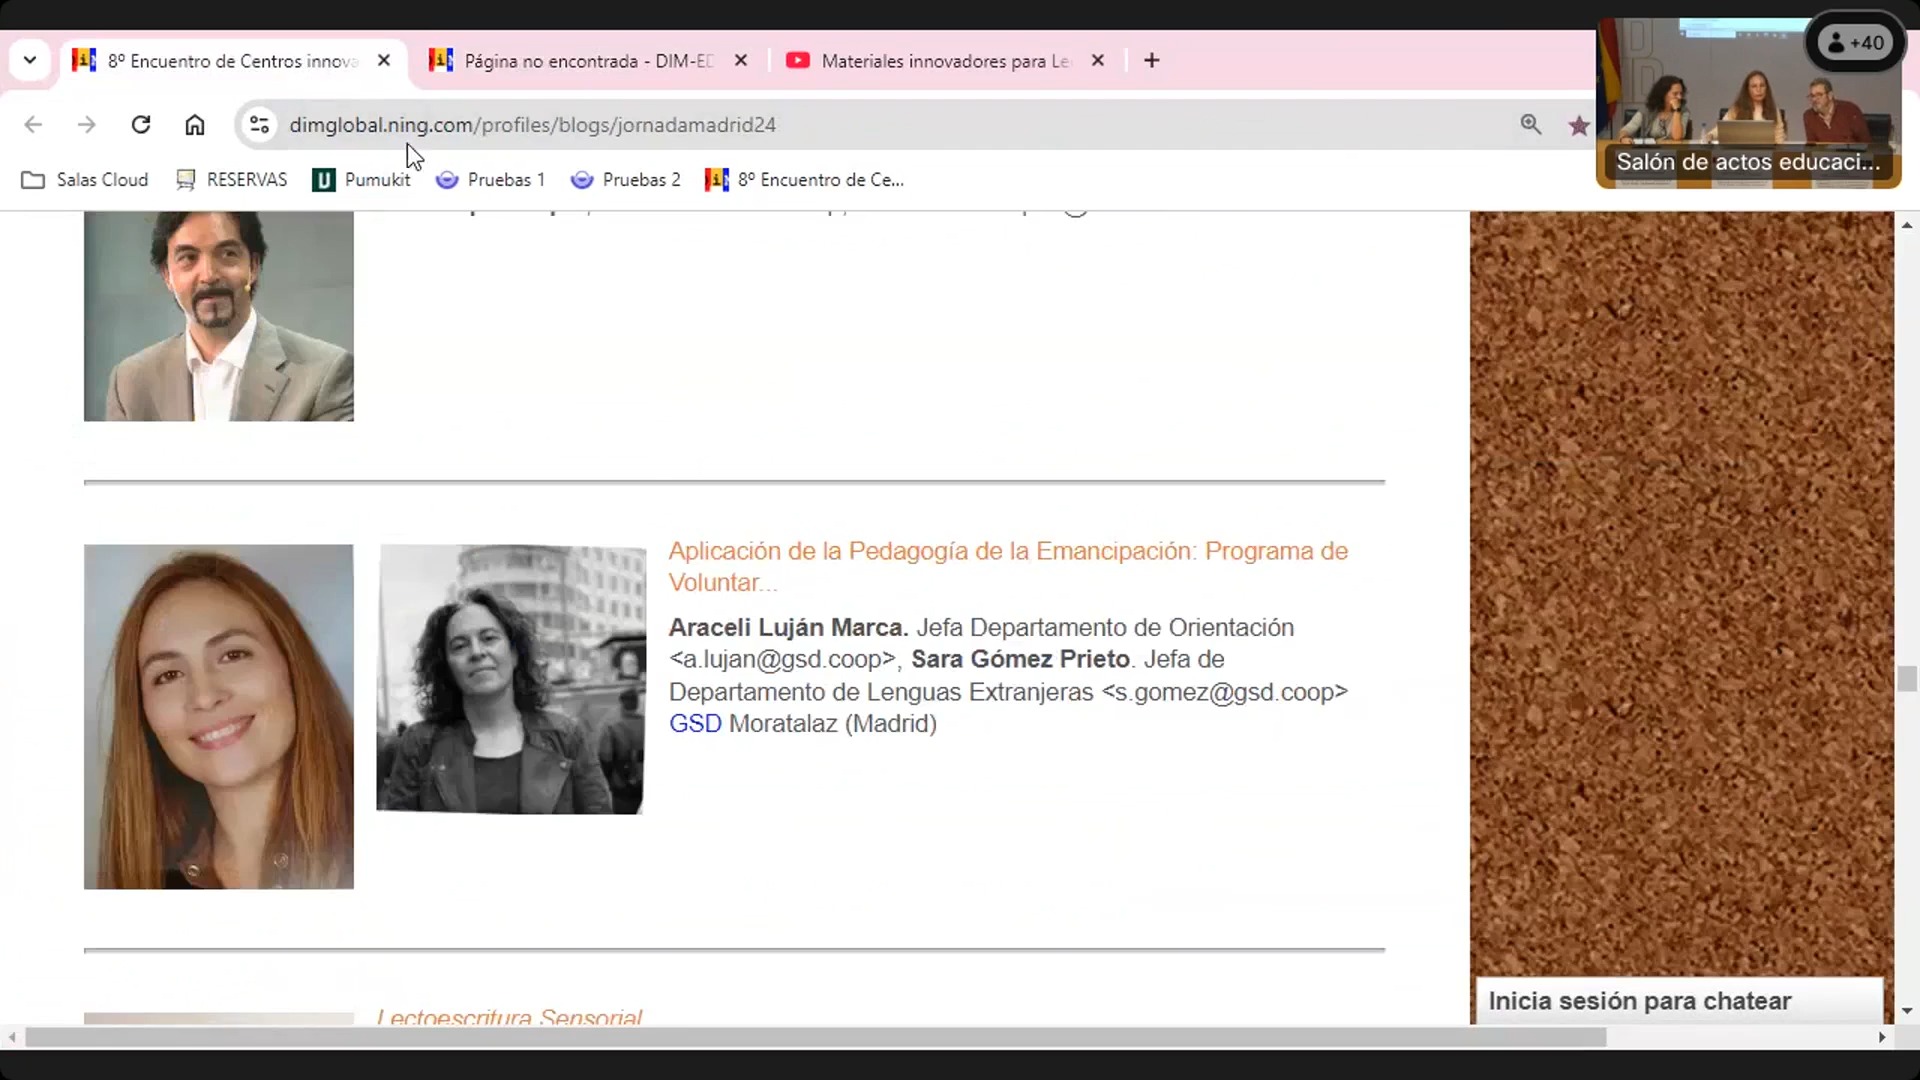Click the horizontal scrollbar left arrow
Viewport: 1920px width, 1080px height.
tap(12, 1038)
